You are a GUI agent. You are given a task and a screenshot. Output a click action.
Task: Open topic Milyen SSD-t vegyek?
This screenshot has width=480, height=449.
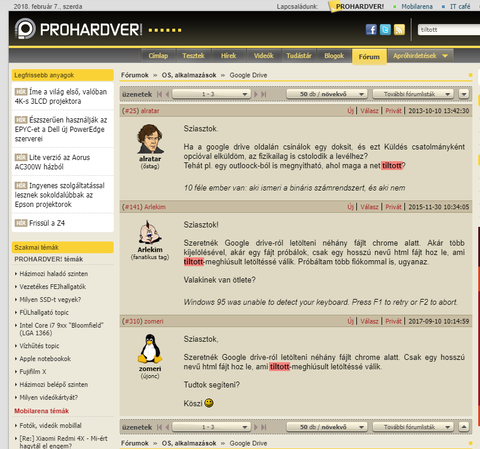50,299
